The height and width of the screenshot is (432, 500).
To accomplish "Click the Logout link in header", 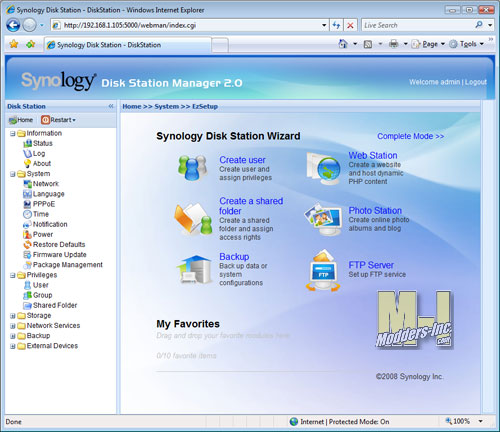I will point(476,82).
